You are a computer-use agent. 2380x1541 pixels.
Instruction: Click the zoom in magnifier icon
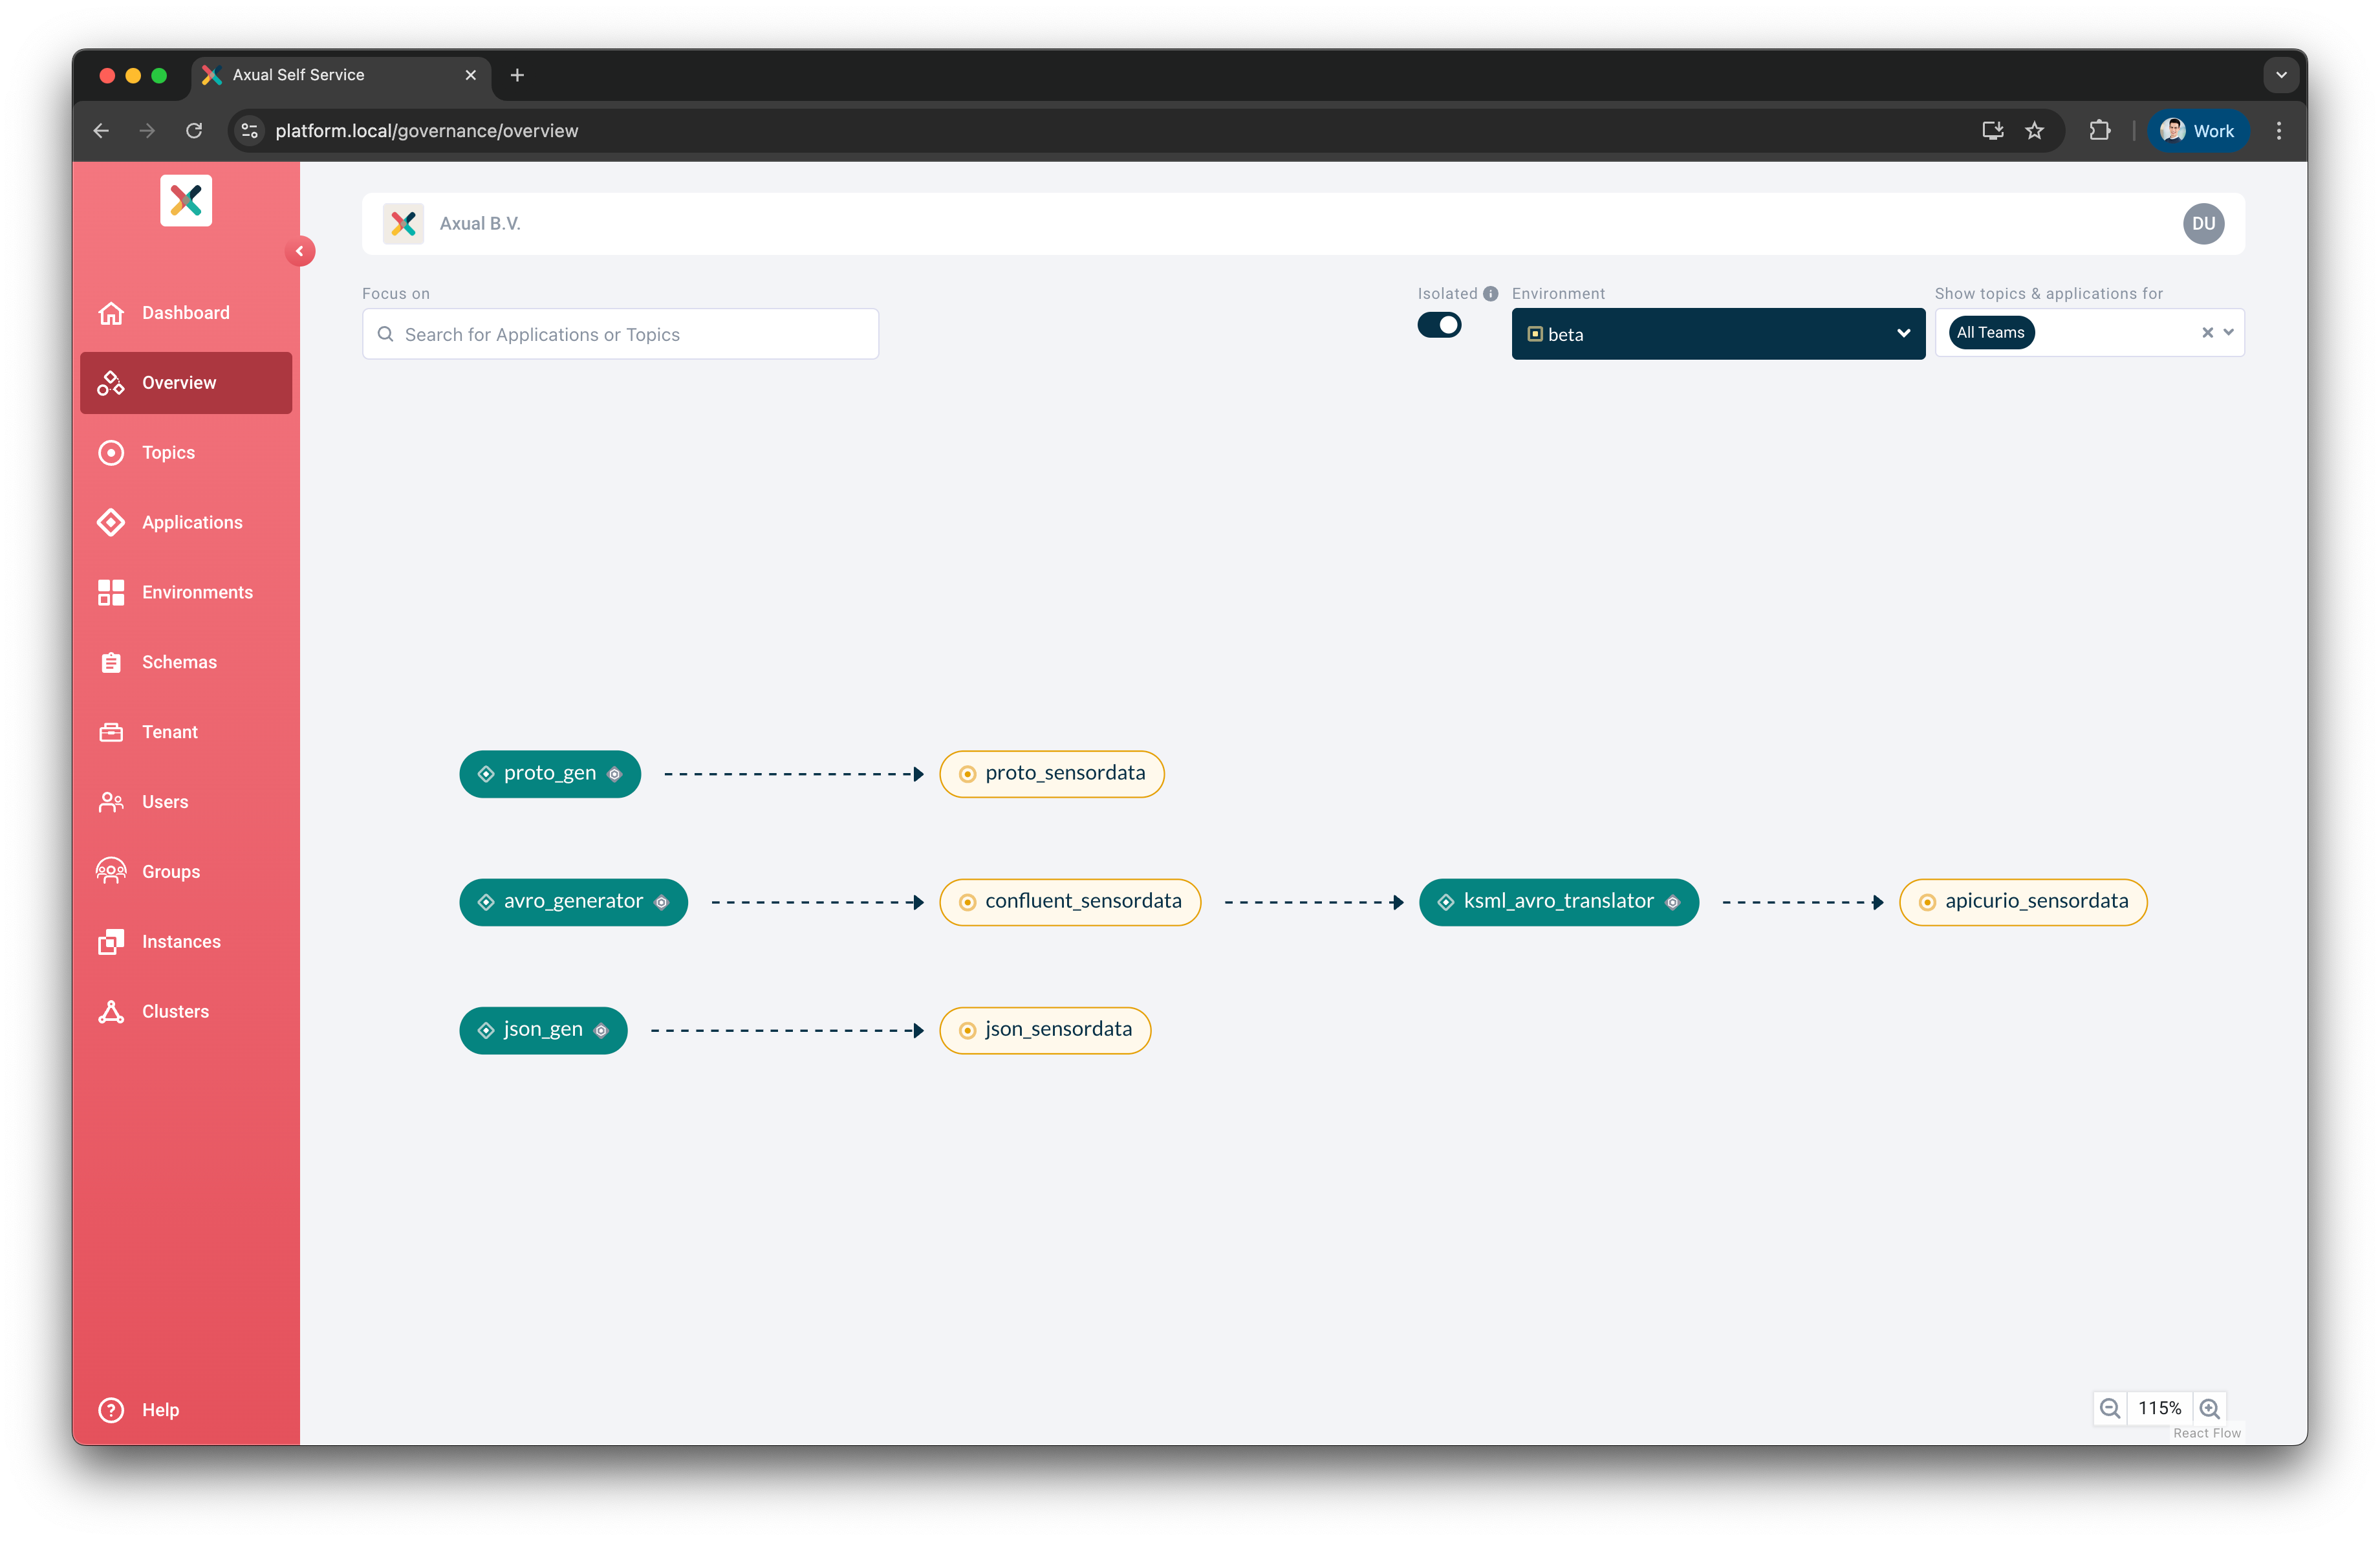click(x=2209, y=1408)
